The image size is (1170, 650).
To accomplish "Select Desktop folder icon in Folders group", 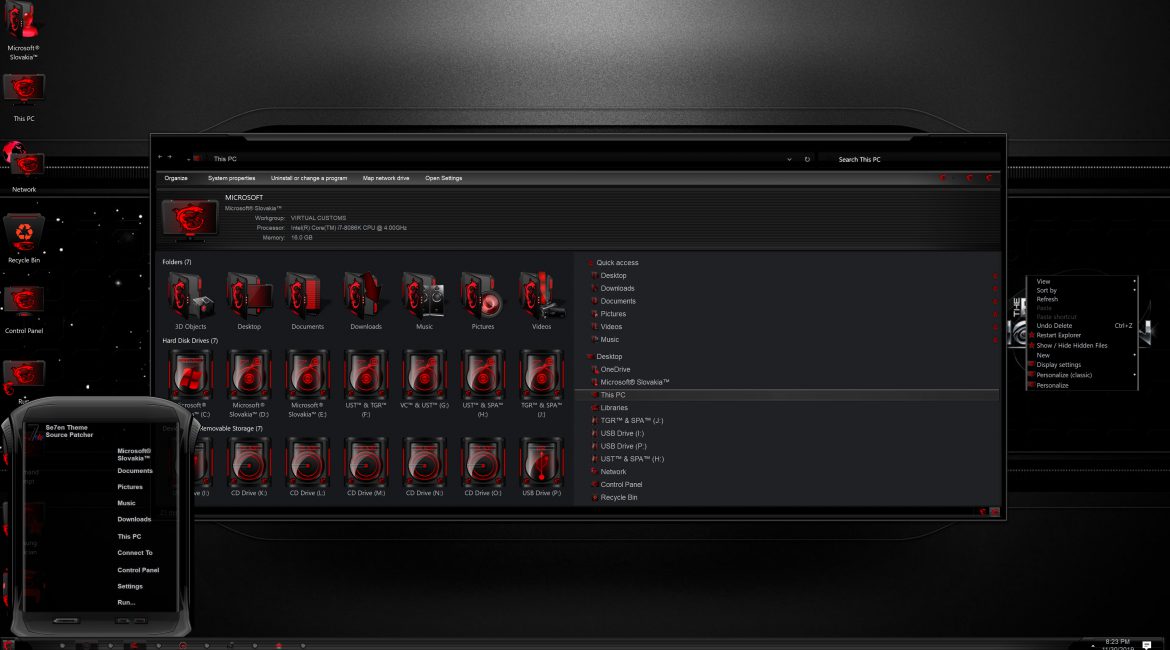I will (x=249, y=296).
